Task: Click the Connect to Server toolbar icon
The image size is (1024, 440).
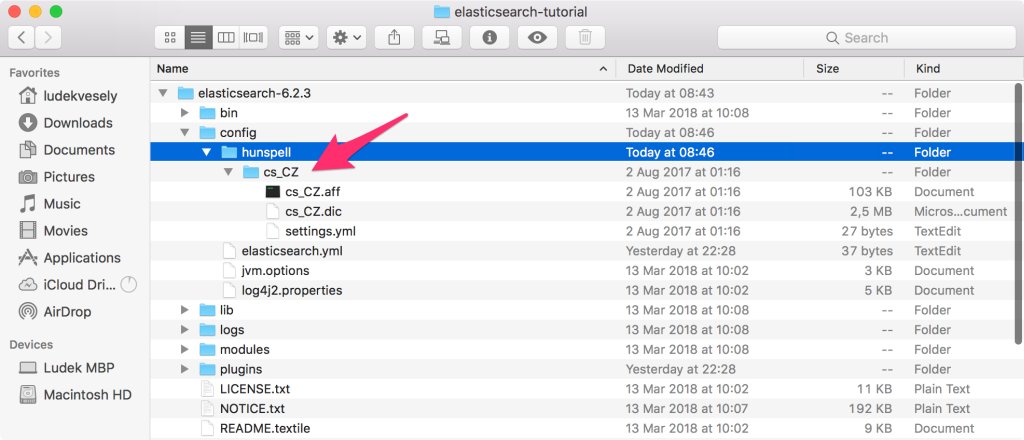Action: pyautogui.click(x=442, y=37)
